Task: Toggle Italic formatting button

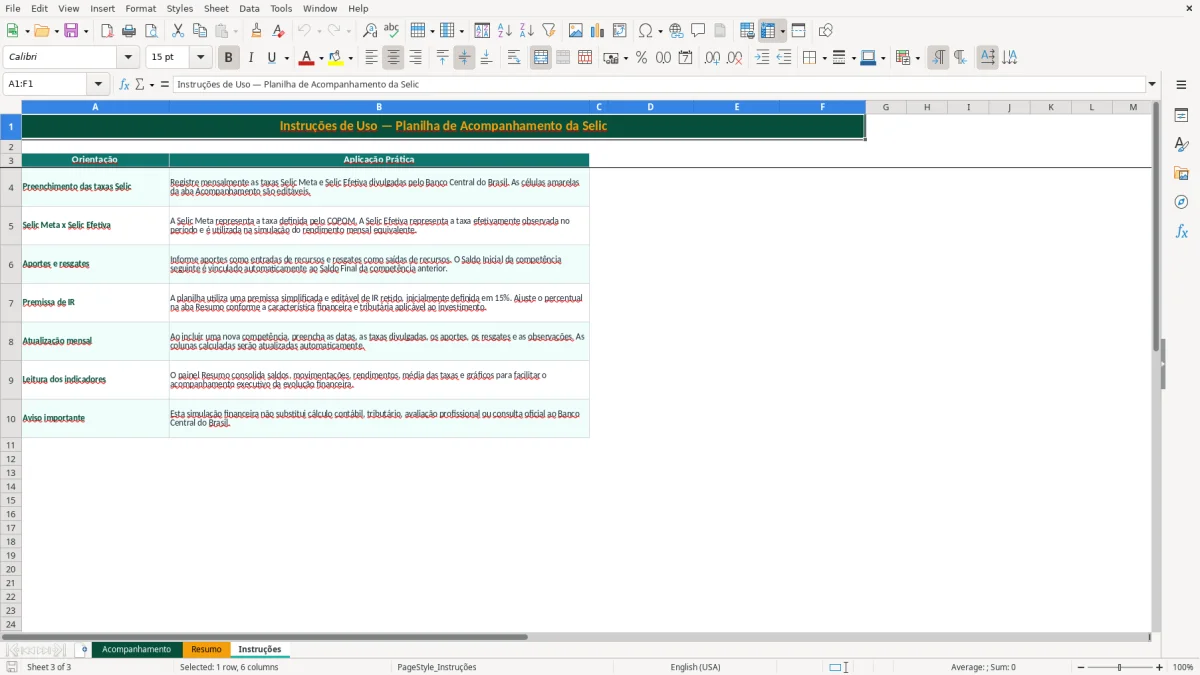Action: [x=251, y=58]
